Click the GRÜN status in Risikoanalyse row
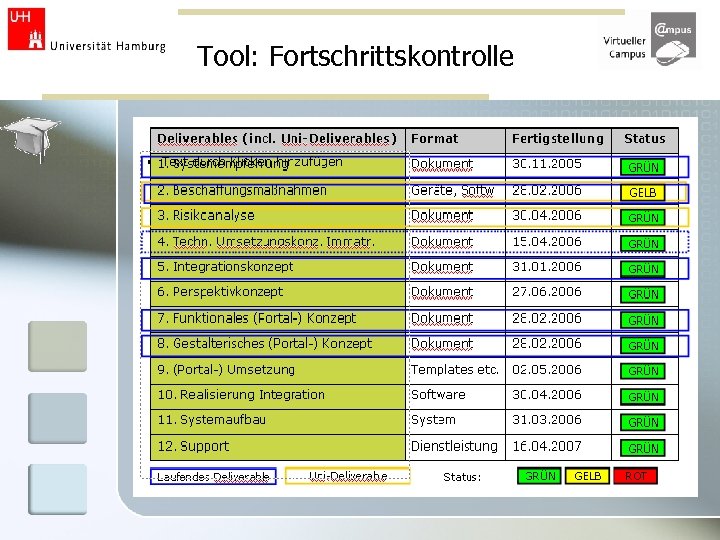 (642, 218)
